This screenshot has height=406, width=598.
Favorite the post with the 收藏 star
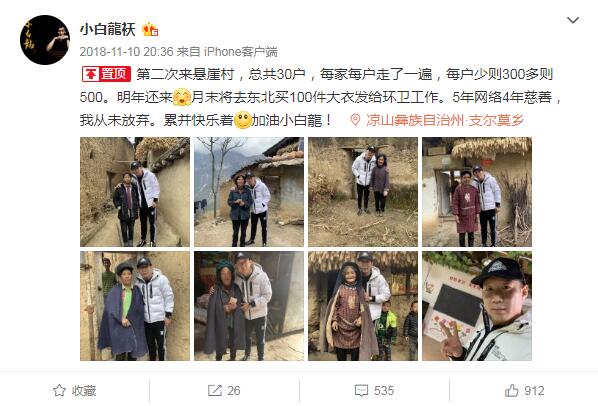pos(75,390)
